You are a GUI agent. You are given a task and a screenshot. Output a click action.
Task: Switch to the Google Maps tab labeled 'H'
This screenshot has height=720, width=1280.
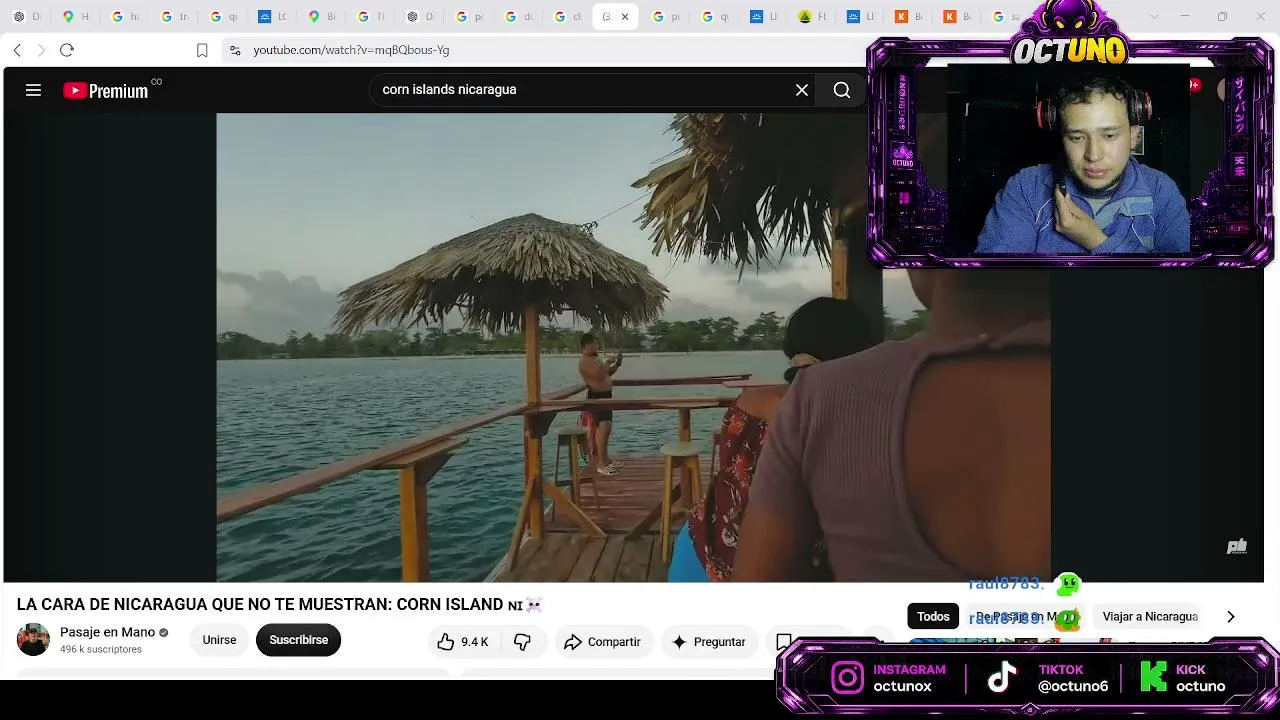point(76,17)
